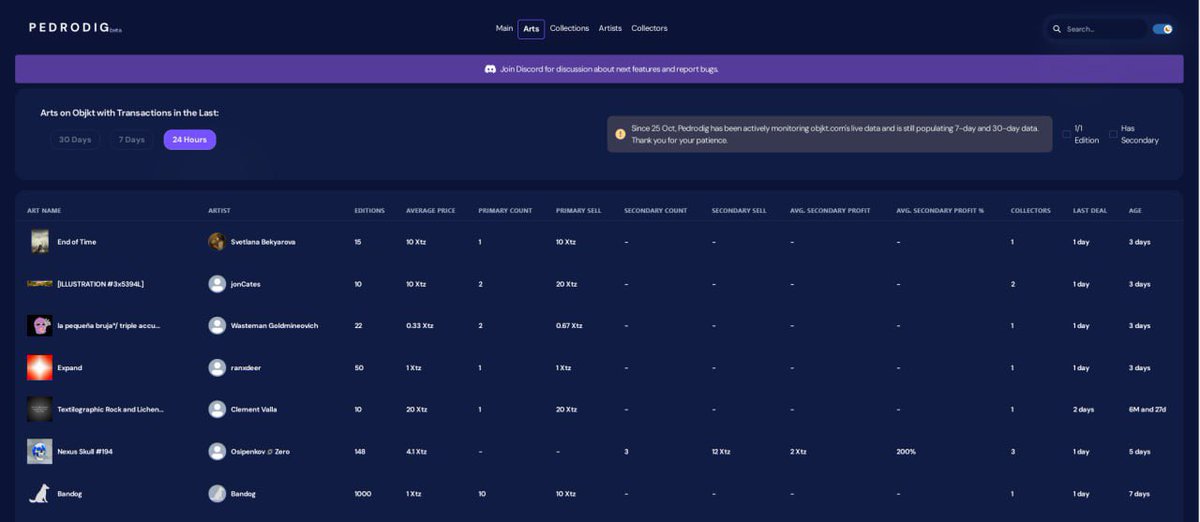Screen dimensions: 1200x522
Task: Open la pequeña bruja artwork thumbnail
Action: [x=40, y=326]
